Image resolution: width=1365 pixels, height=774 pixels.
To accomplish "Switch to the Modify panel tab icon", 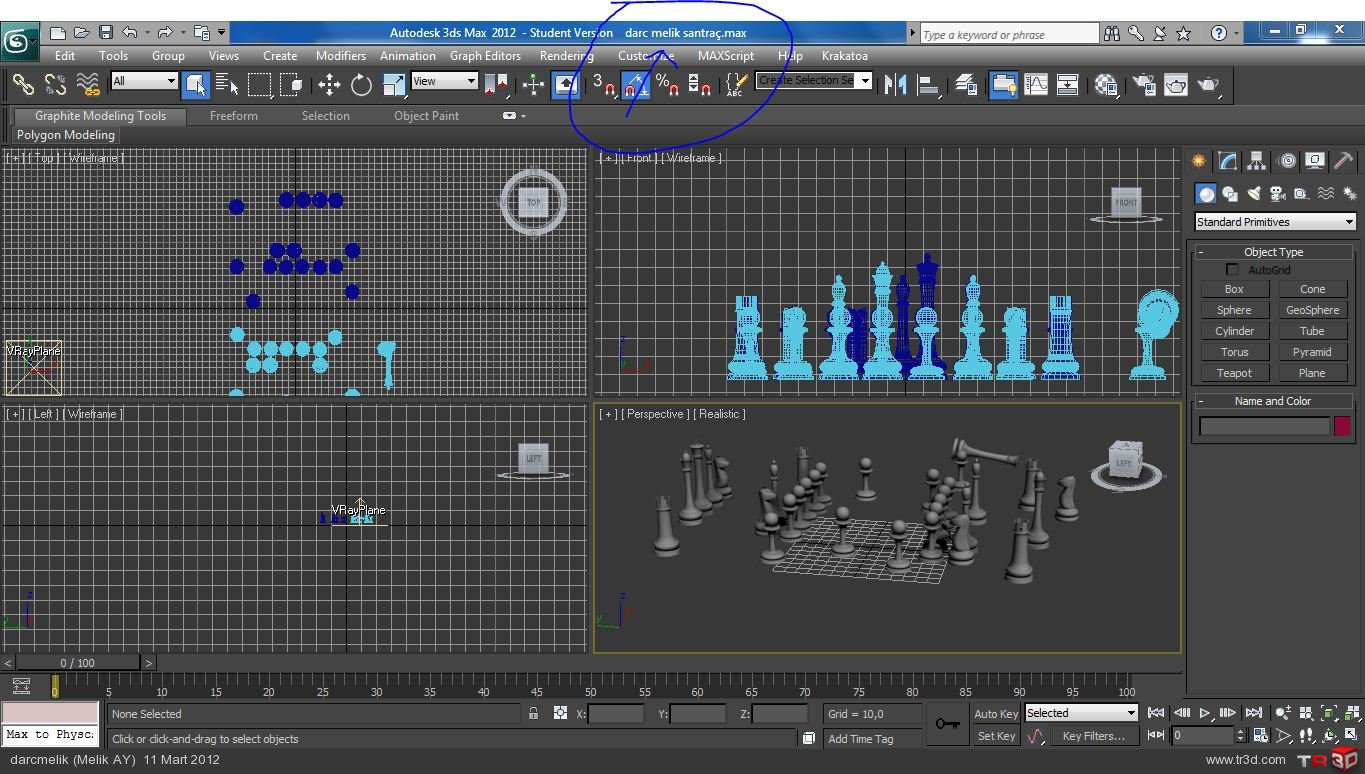I will 1227,161.
